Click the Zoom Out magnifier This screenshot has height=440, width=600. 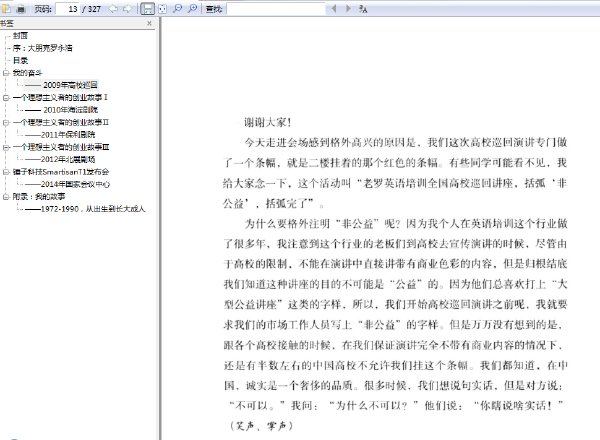pos(177,8)
